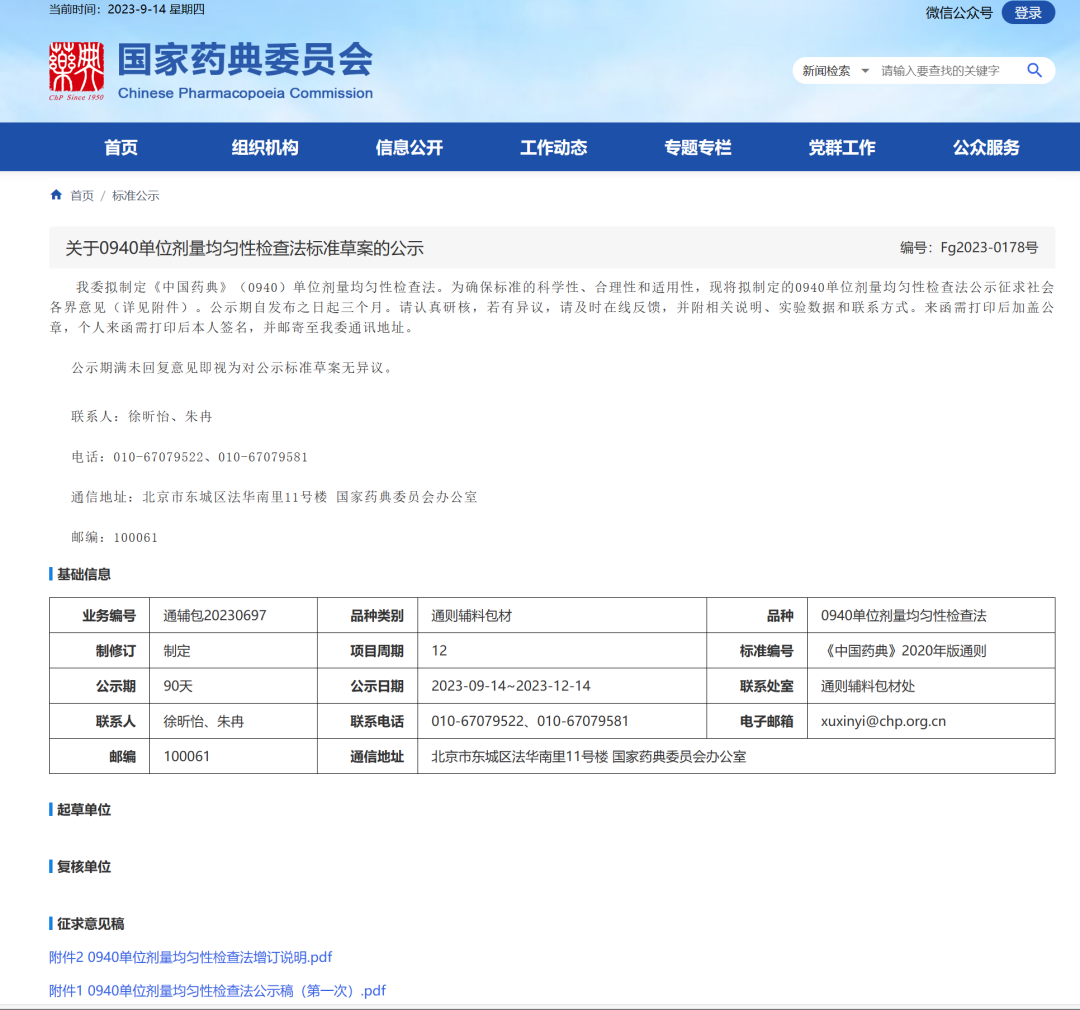Click the 90天 publicity period cell

[233, 686]
